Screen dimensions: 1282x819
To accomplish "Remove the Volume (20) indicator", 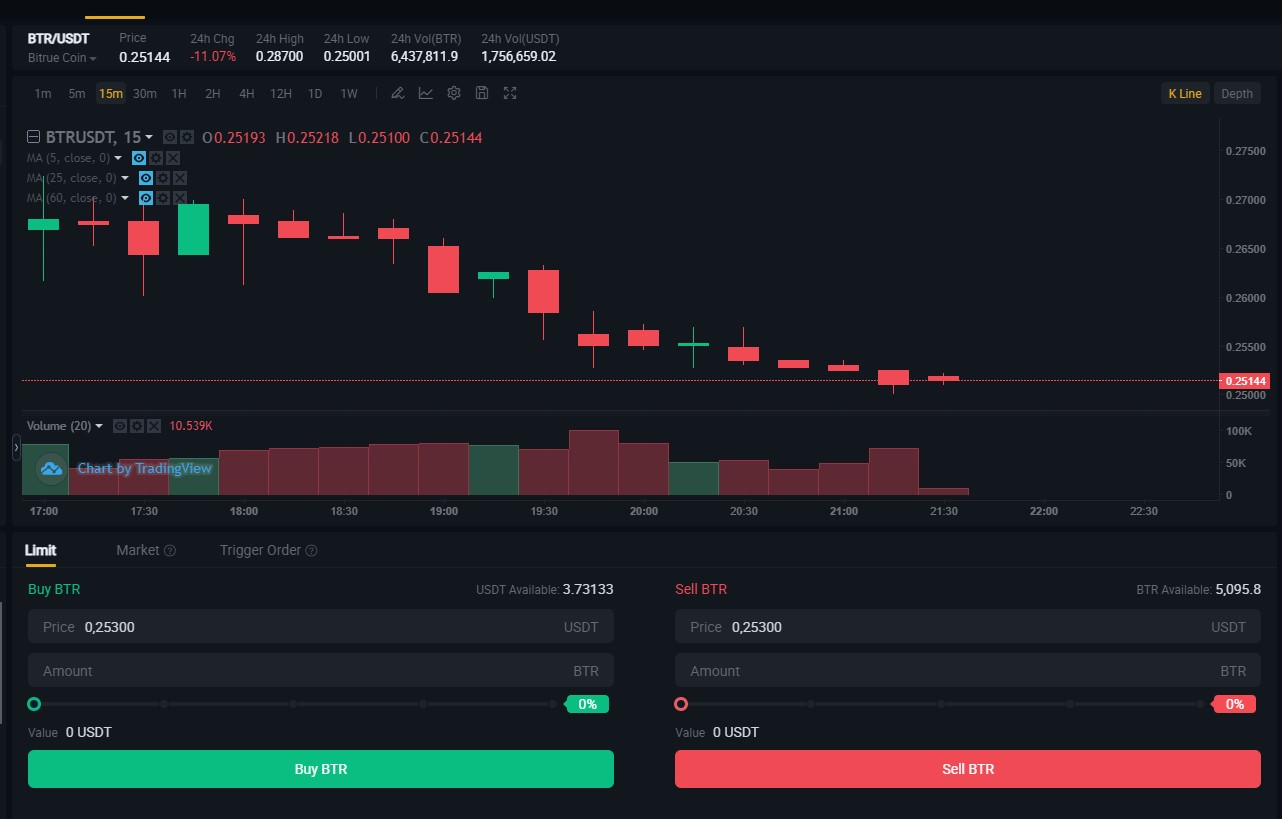I will [x=154, y=426].
